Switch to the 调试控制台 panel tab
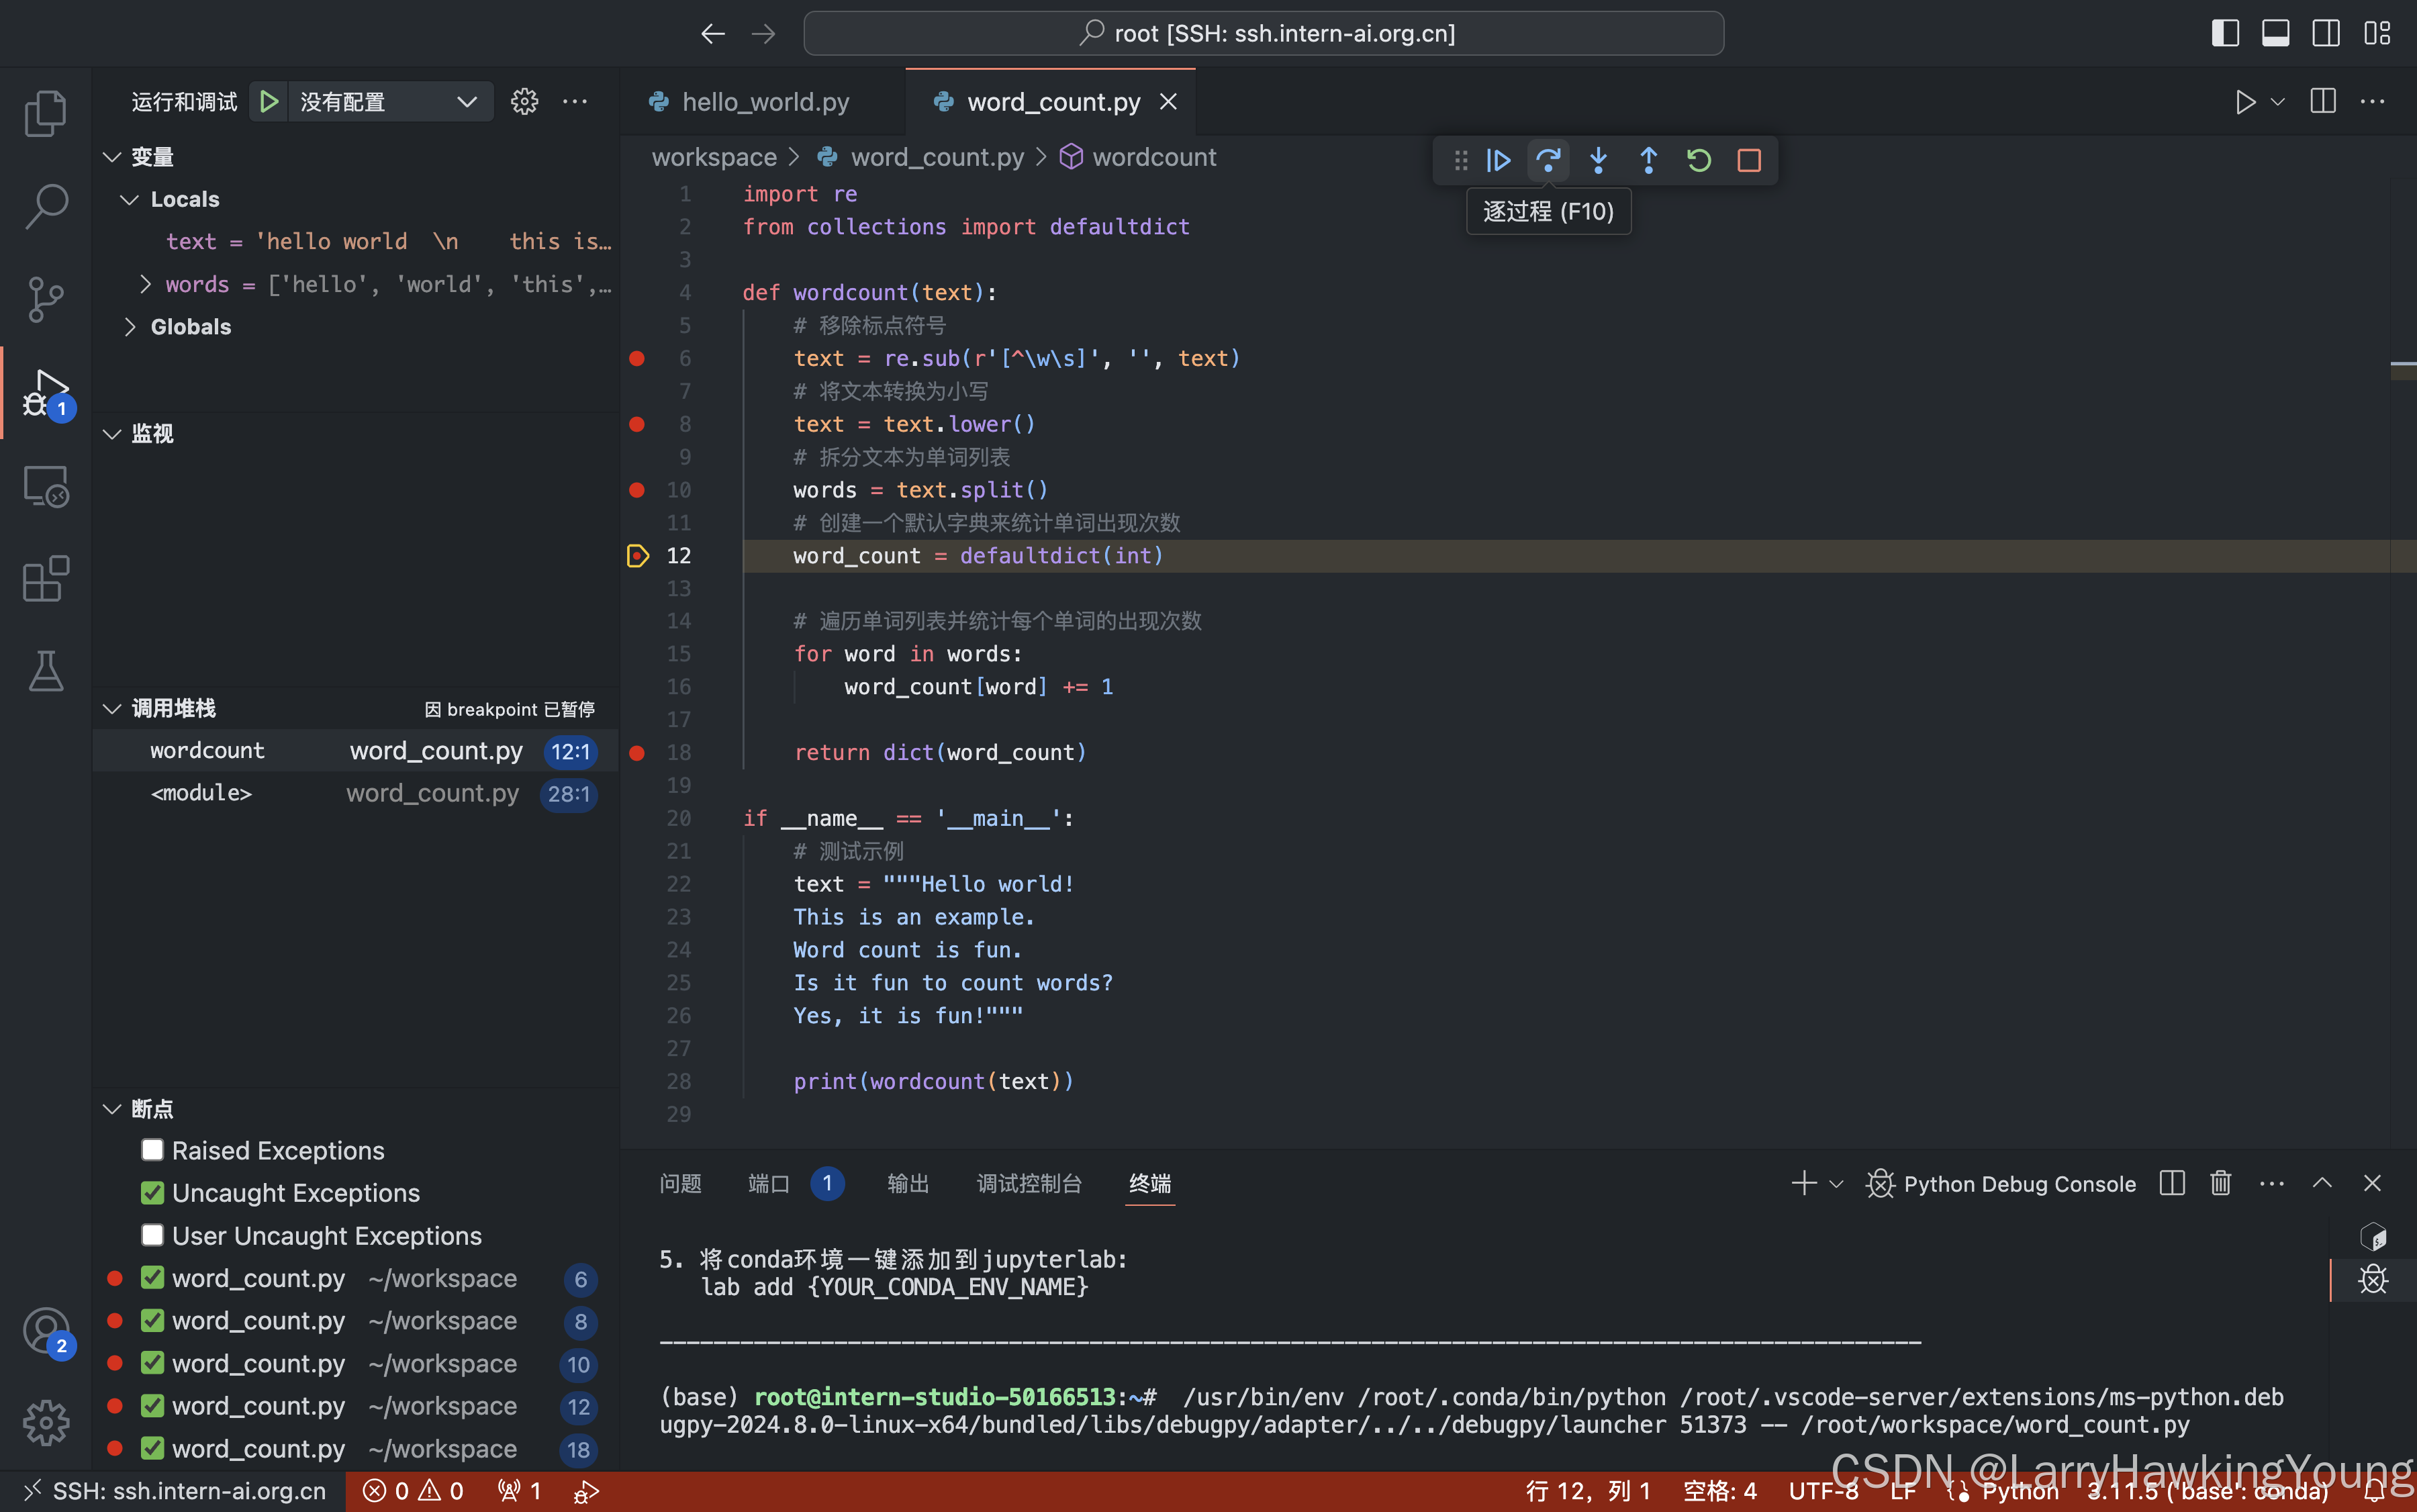 1029,1183
